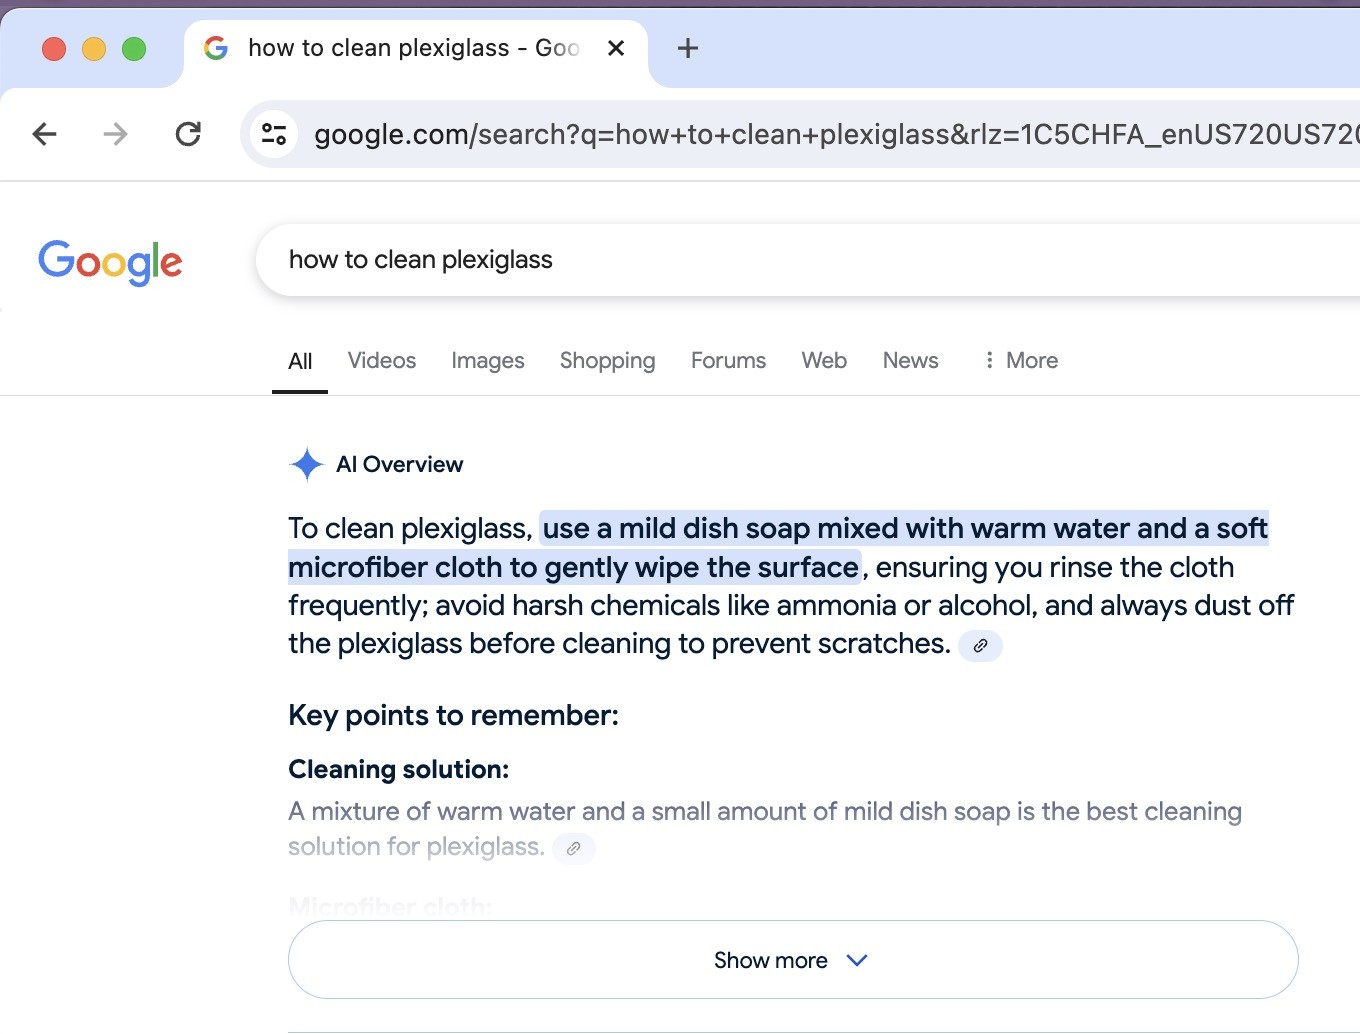Image resolution: width=1360 pixels, height=1034 pixels.
Task: Click the Google logo
Action: pos(110,262)
